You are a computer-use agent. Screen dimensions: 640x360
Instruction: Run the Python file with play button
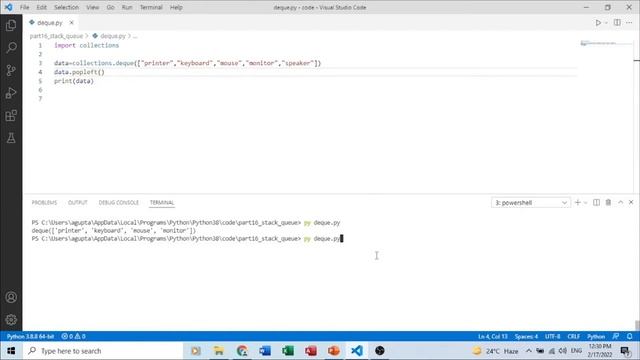pyautogui.click(x=598, y=23)
